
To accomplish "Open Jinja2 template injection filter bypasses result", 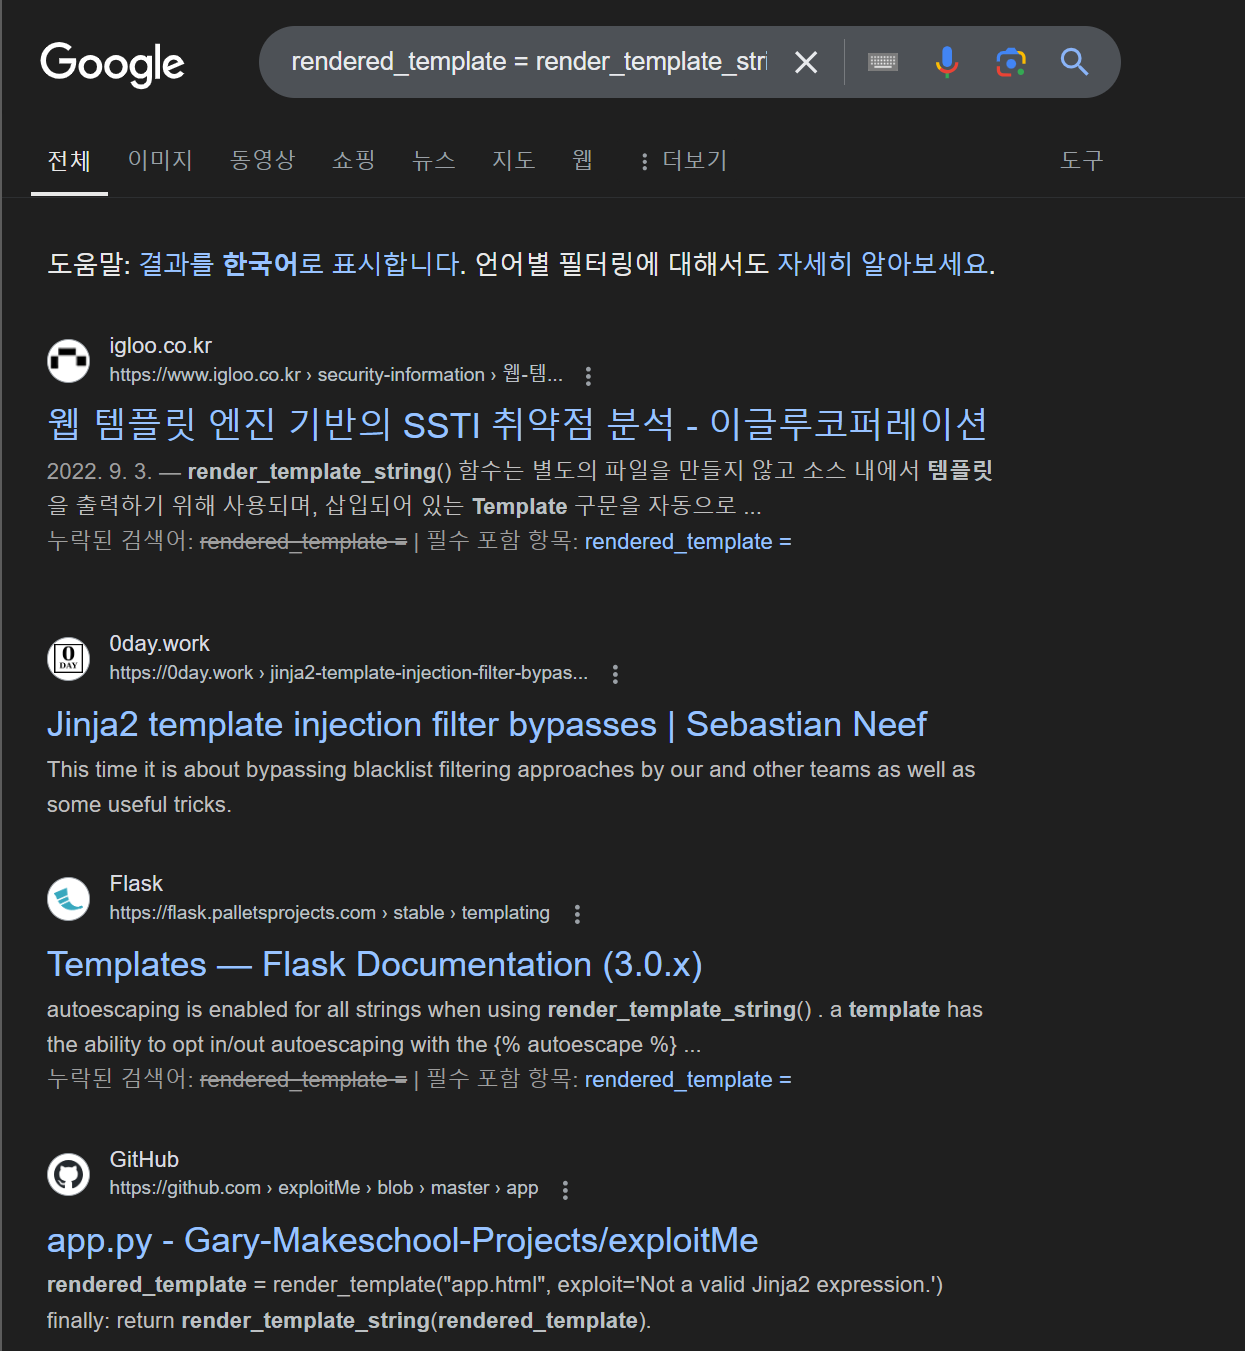I will 487,724.
